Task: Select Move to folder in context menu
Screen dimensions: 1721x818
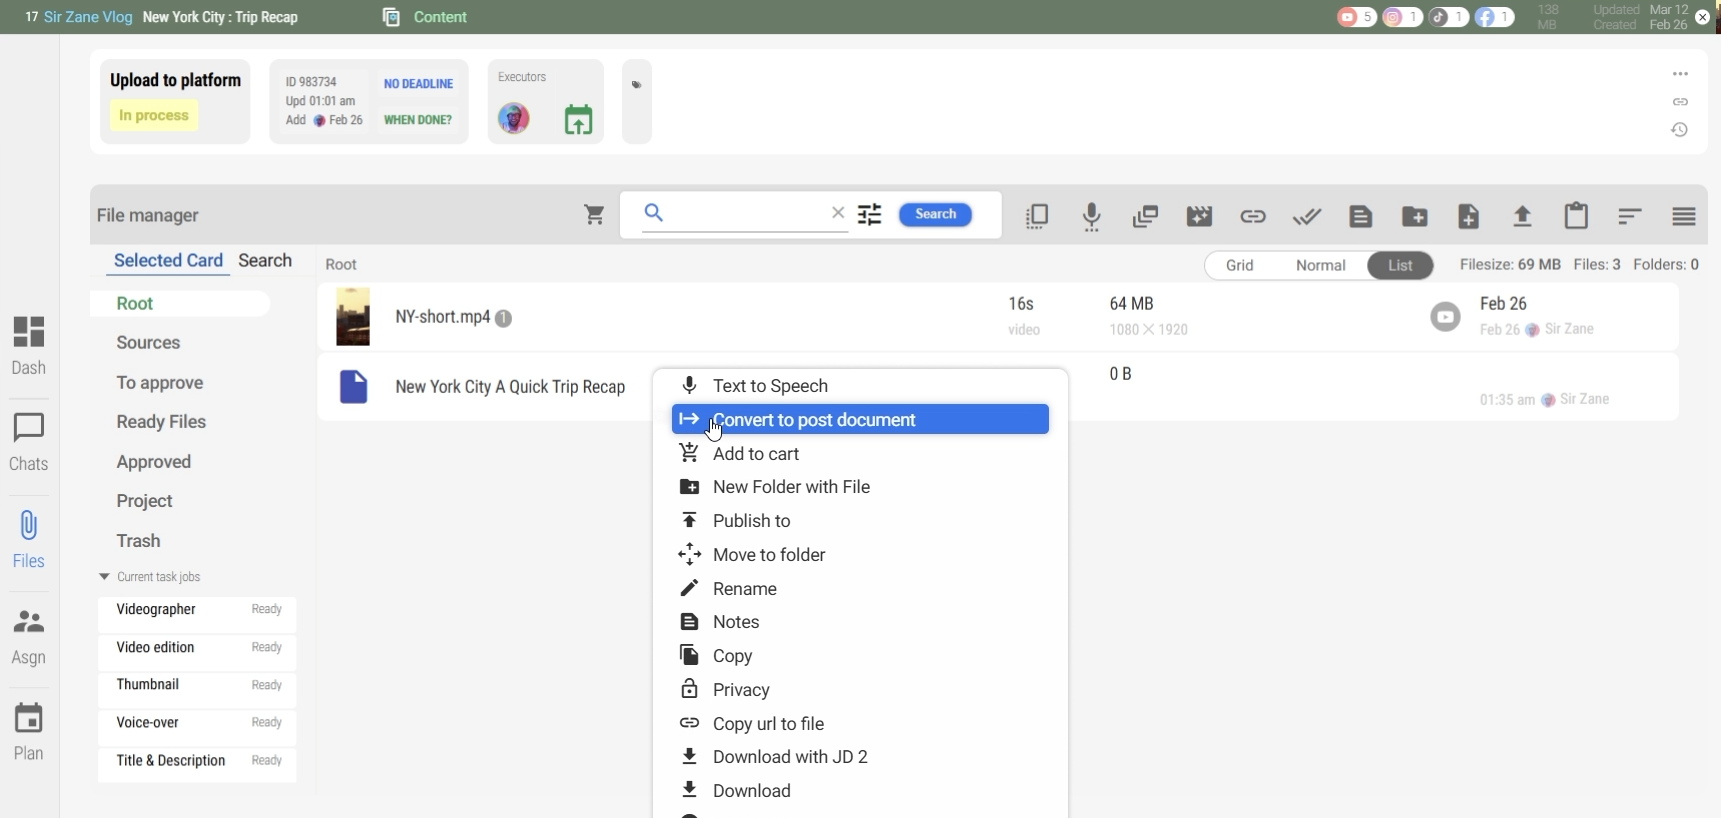Action: click(769, 555)
